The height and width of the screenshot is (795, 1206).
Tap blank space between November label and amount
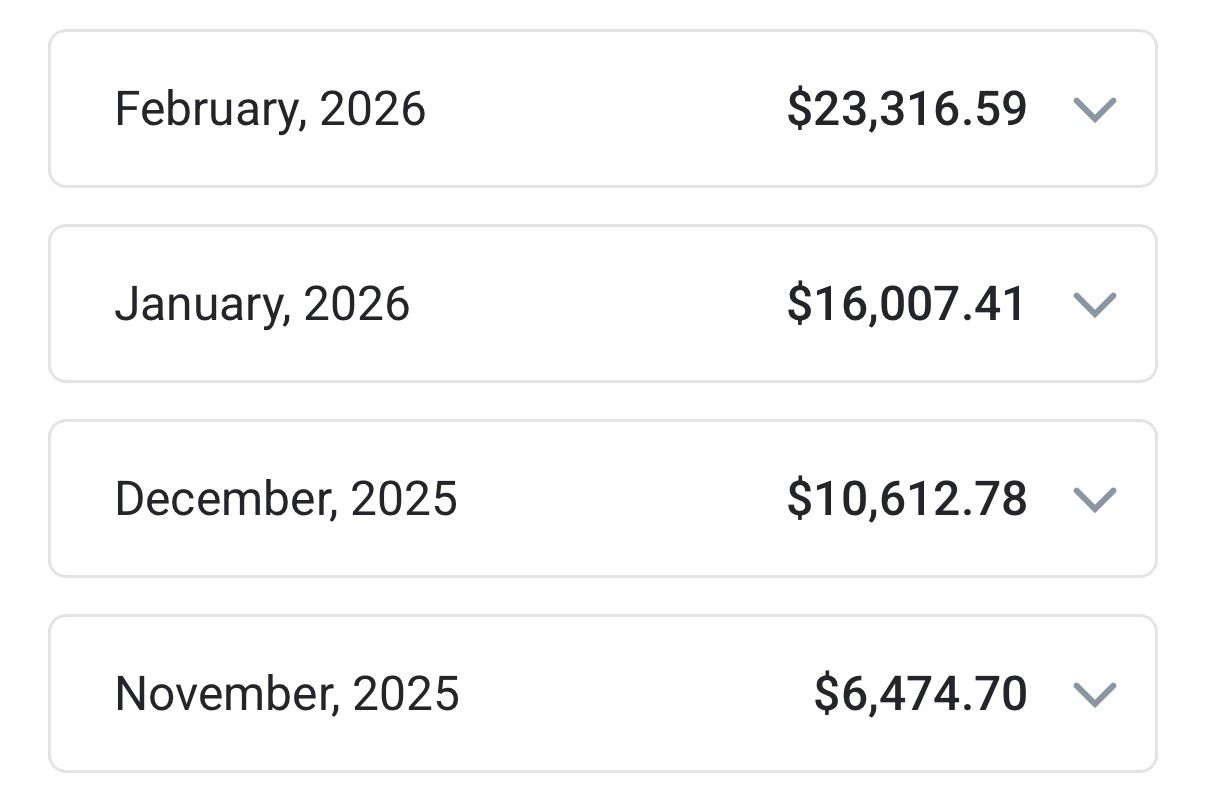(x=637, y=694)
